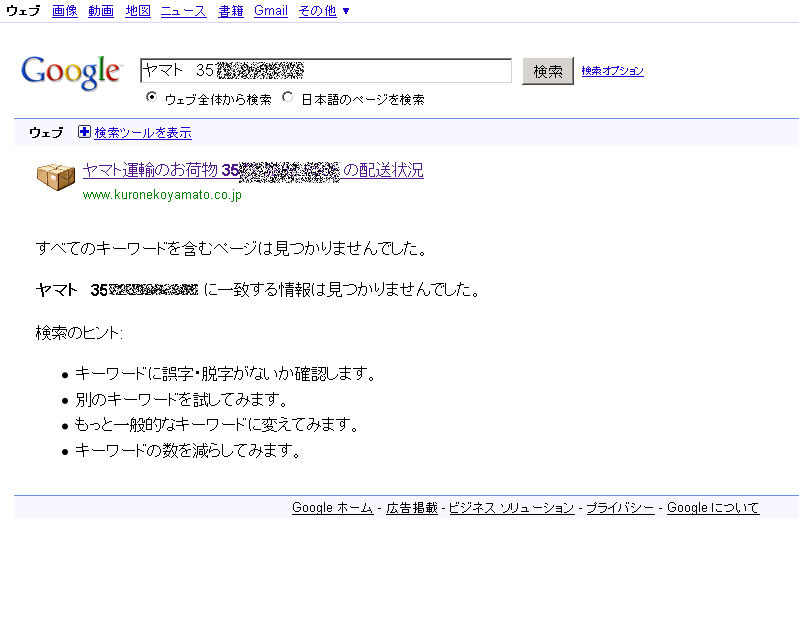
Task: Click the www.kuronekoyamato.co.jp URL text
Action: [162, 195]
